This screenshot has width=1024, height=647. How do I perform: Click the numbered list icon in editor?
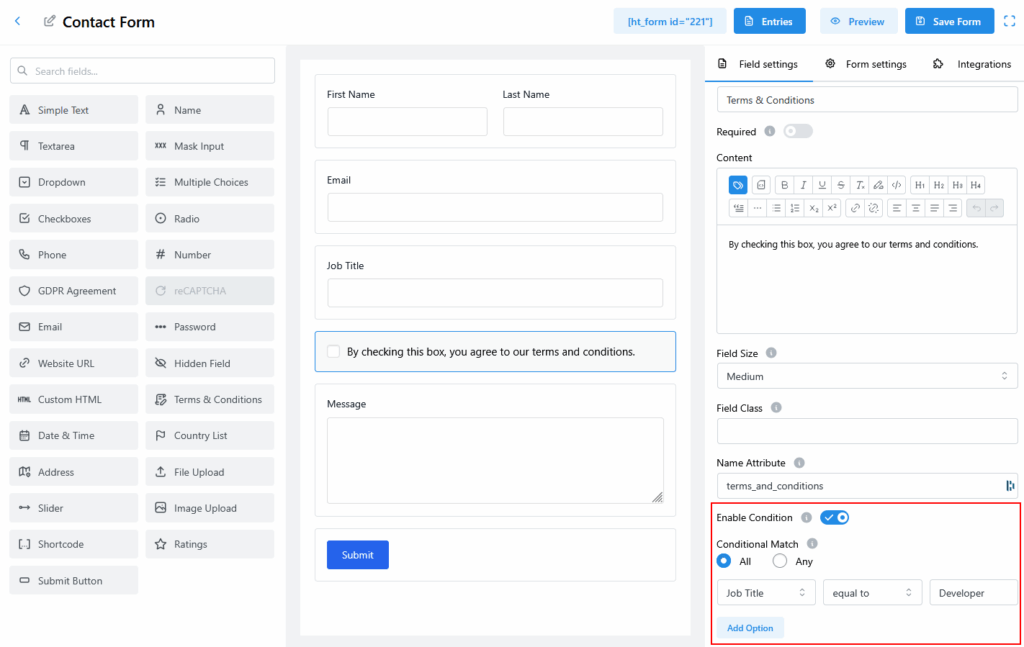click(795, 208)
